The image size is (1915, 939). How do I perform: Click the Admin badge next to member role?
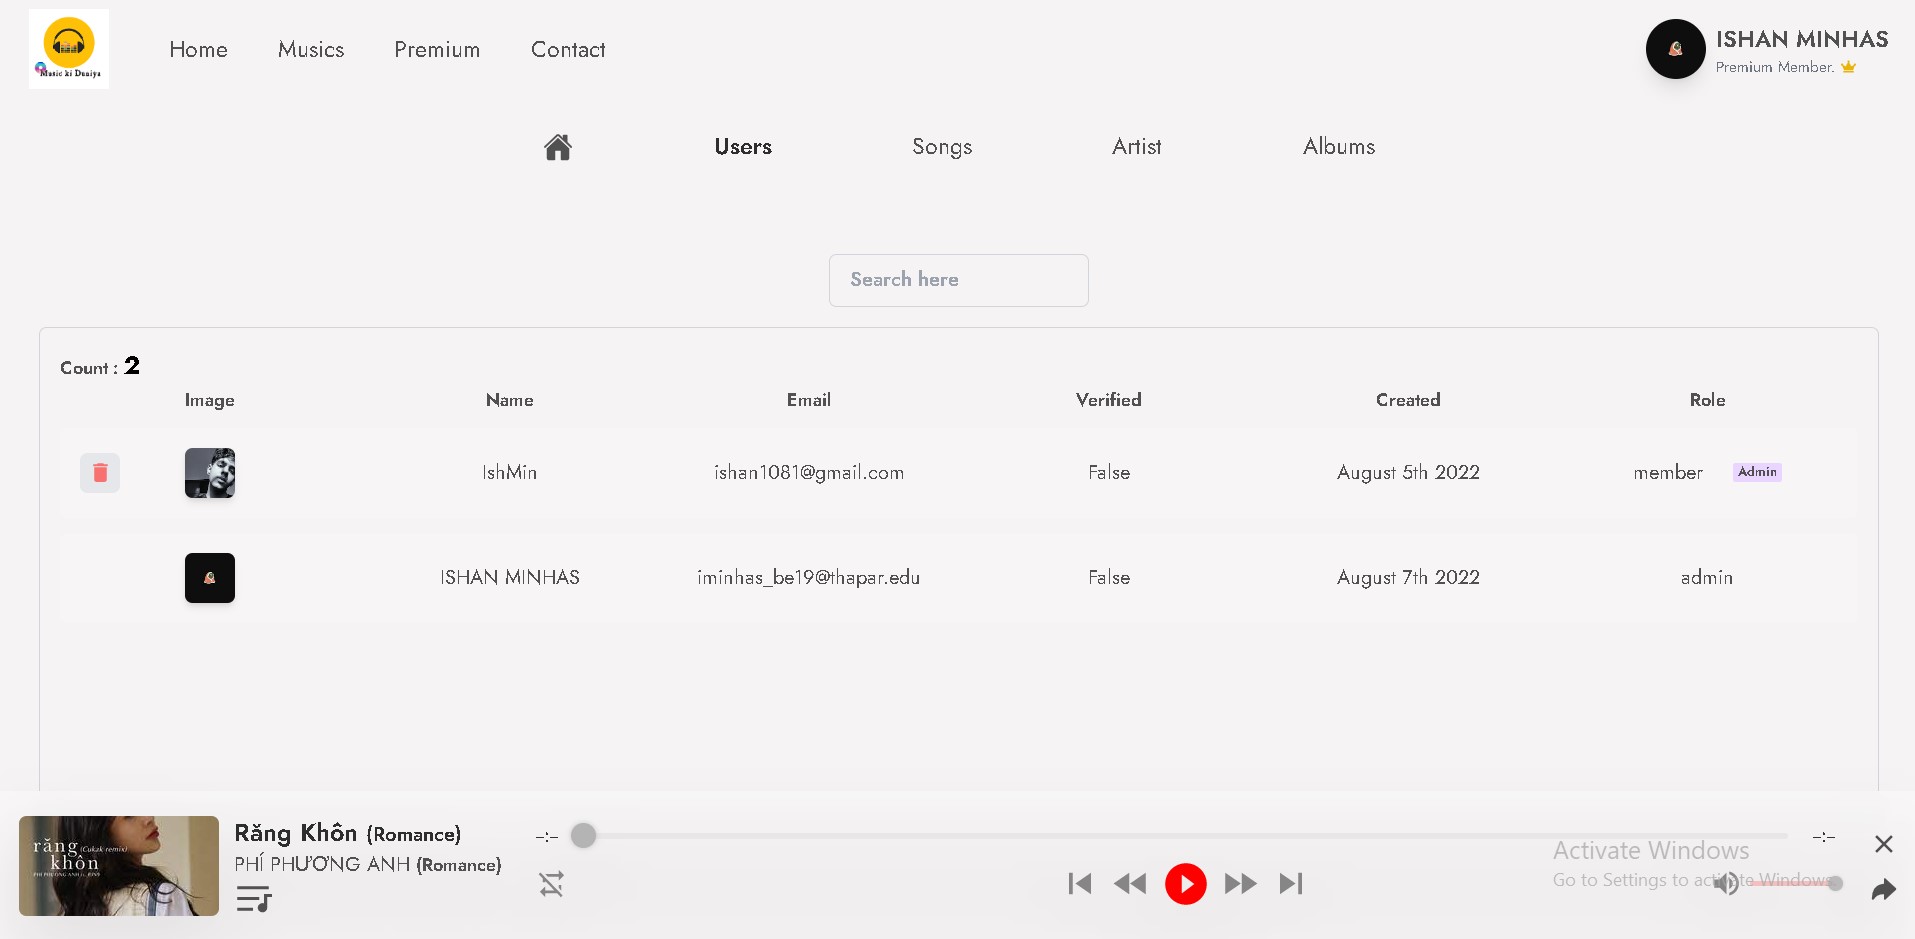(x=1756, y=471)
